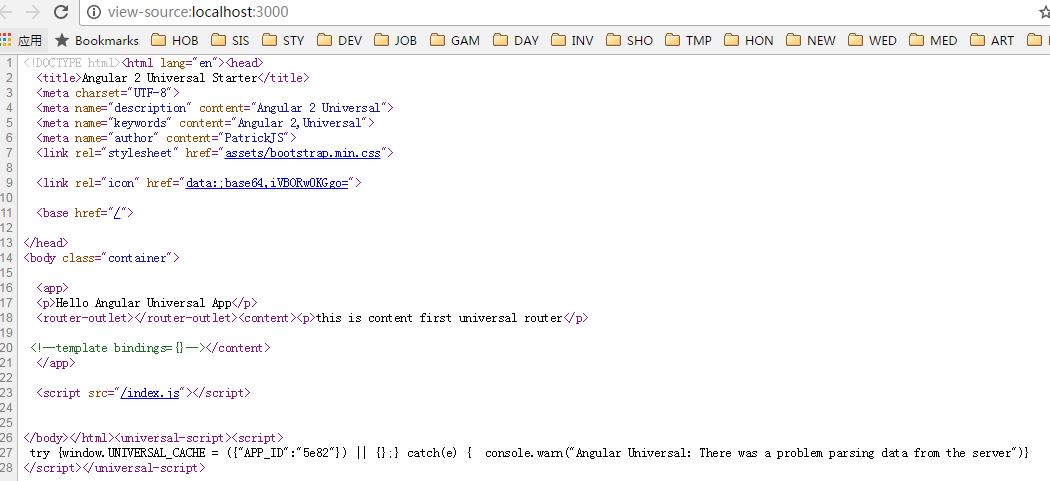The width and height of the screenshot is (1050, 481).
Task: Open the /index.js script source link
Action: (x=150, y=393)
